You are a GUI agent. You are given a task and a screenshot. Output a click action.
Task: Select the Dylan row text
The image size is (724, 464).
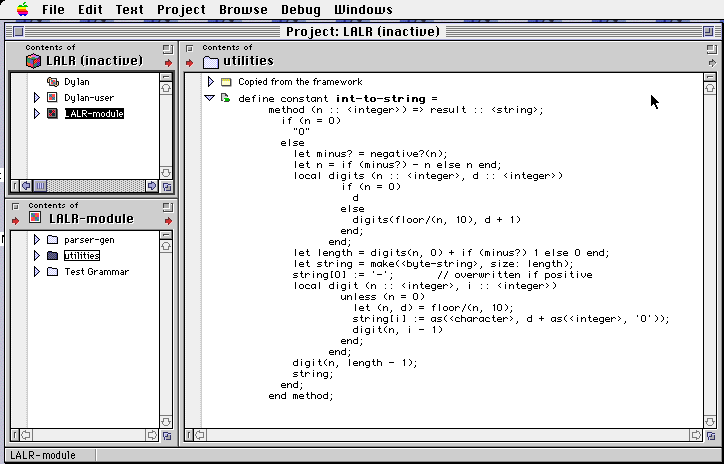click(x=77, y=82)
